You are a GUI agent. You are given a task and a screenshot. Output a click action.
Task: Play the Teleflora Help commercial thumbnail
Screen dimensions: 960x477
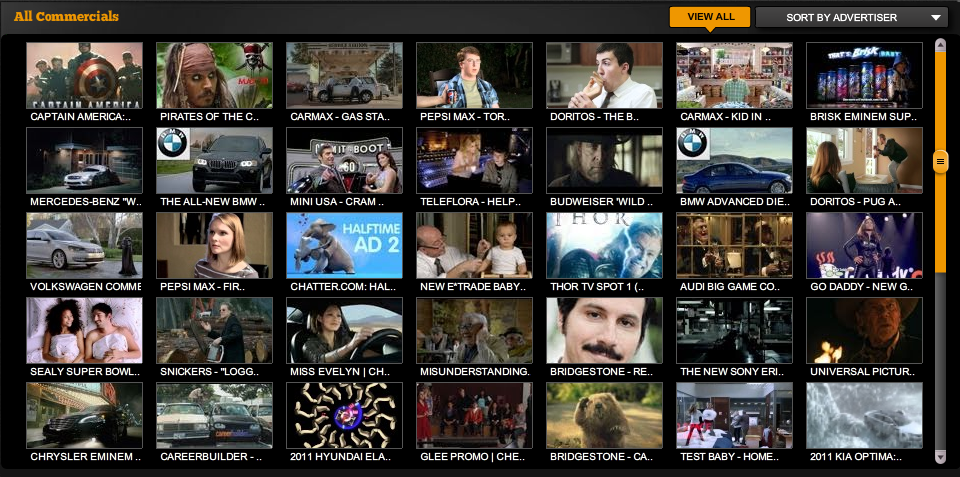point(474,160)
